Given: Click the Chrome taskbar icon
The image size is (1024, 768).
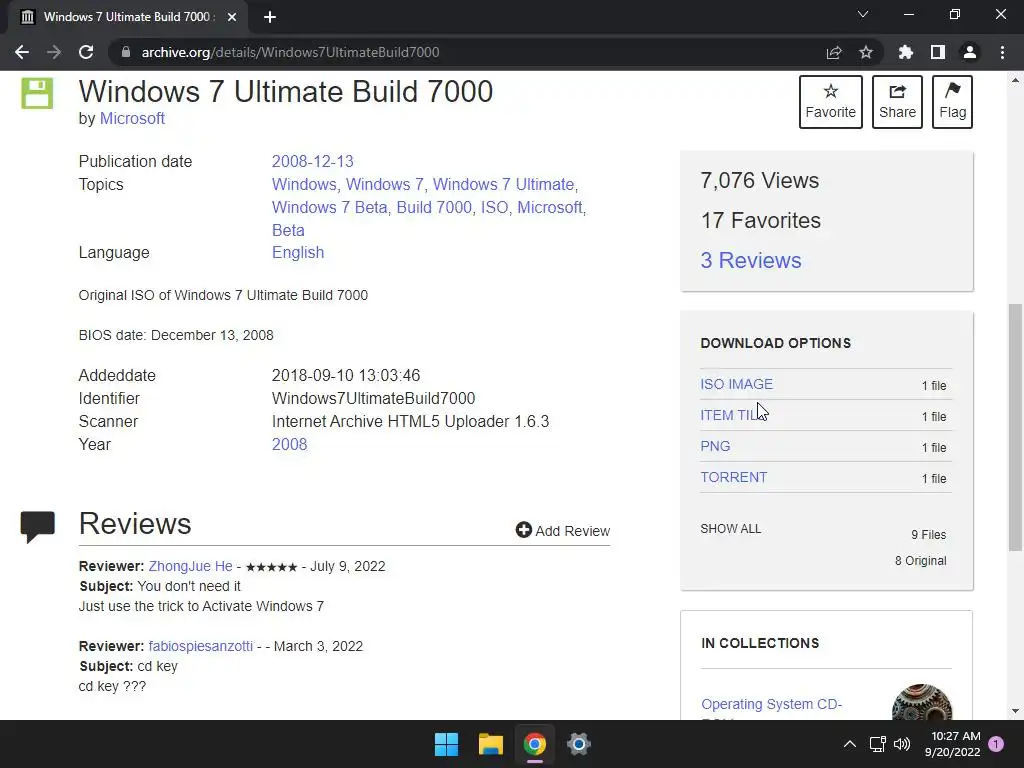Looking at the screenshot, I should pyautogui.click(x=534, y=744).
